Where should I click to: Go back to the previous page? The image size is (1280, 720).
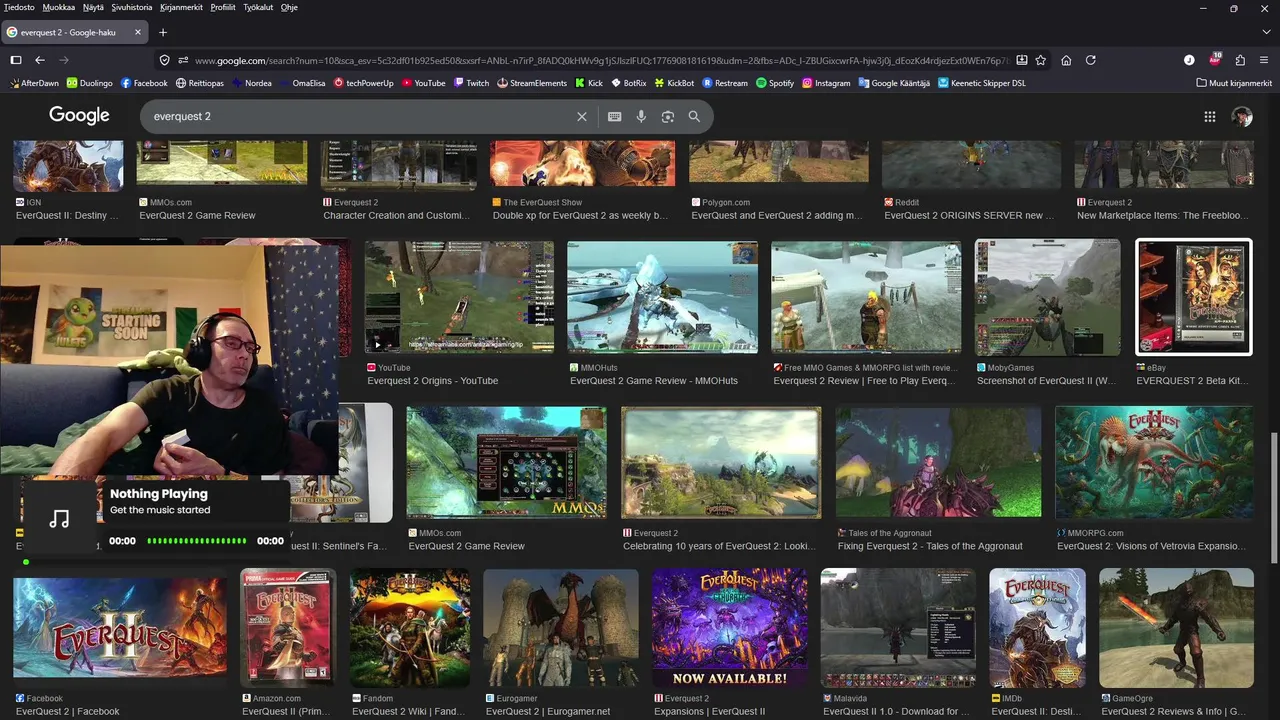pyautogui.click(x=40, y=60)
